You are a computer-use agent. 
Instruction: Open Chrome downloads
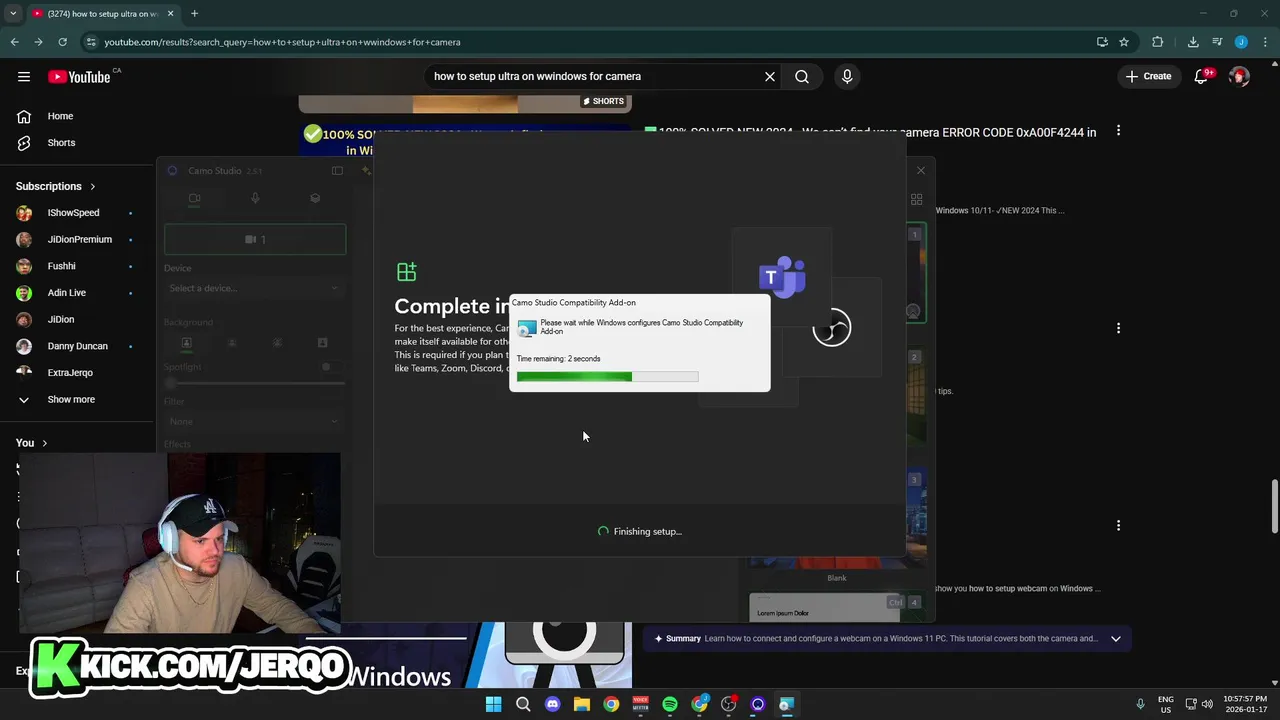(1193, 42)
